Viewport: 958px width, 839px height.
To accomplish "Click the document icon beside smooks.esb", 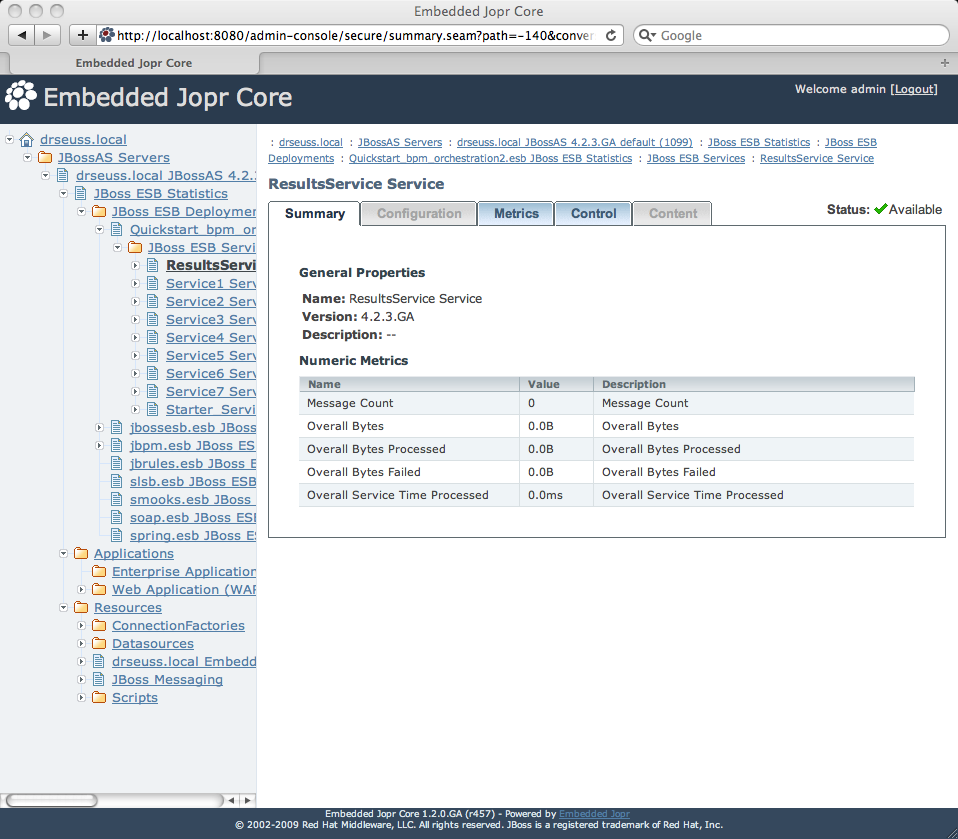I will (x=117, y=499).
